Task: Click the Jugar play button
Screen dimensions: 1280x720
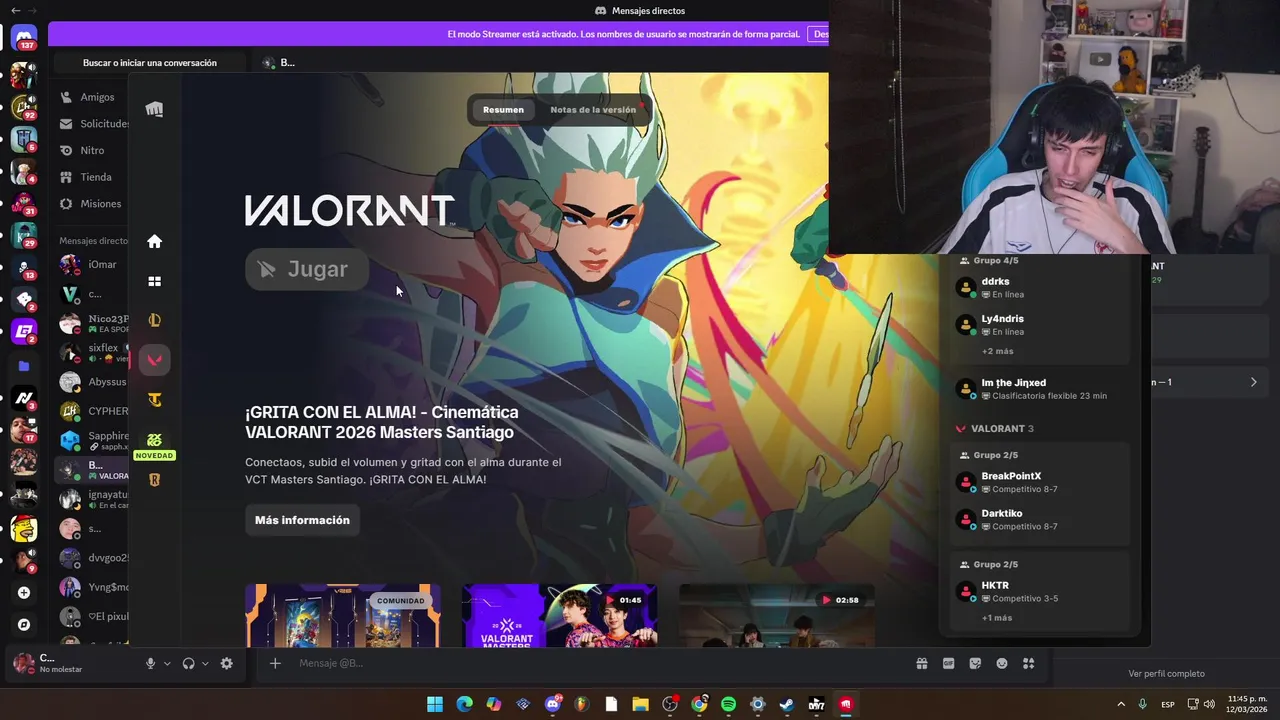Action: click(x=307, y=269)
